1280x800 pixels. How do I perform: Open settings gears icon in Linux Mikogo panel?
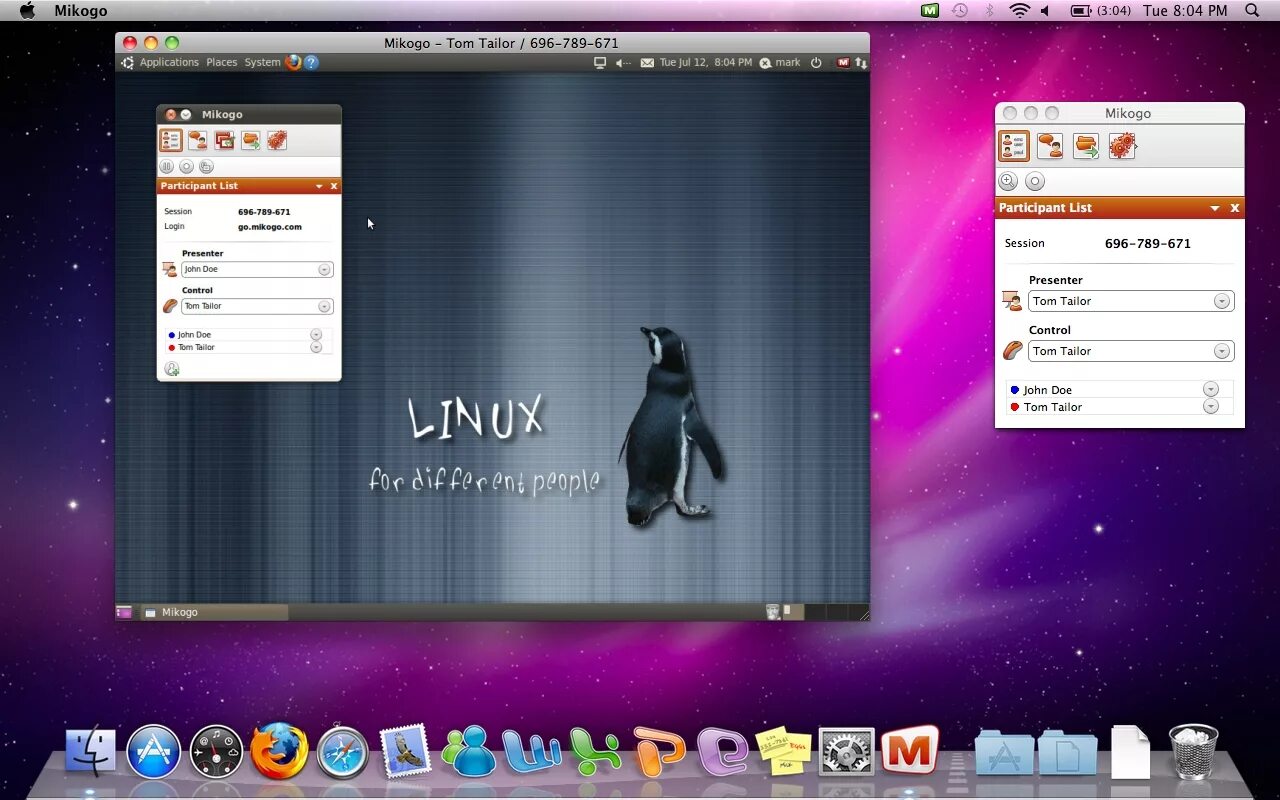pyautogui.click(x=277, y=140)
